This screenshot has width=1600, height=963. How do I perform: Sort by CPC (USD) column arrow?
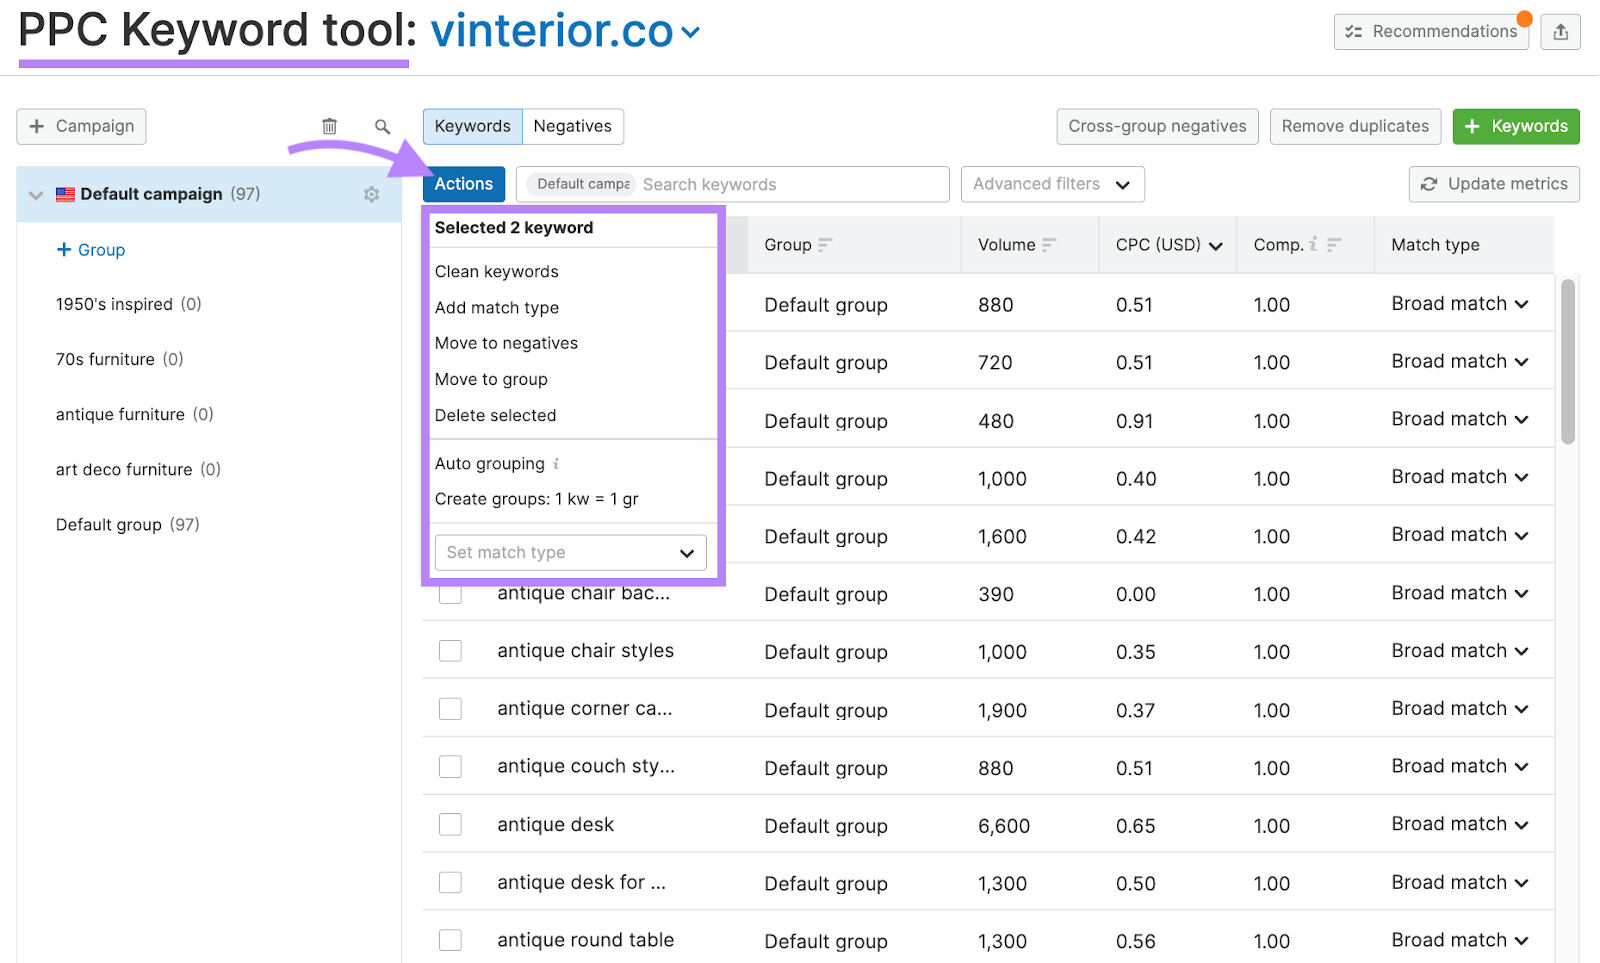1216,246
